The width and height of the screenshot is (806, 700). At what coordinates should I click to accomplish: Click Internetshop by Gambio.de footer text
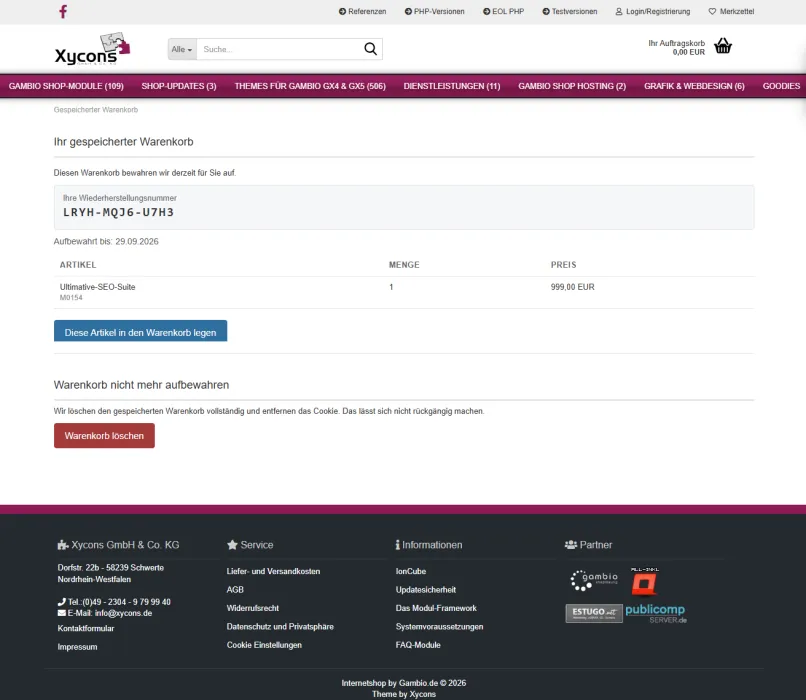(404, 683)
